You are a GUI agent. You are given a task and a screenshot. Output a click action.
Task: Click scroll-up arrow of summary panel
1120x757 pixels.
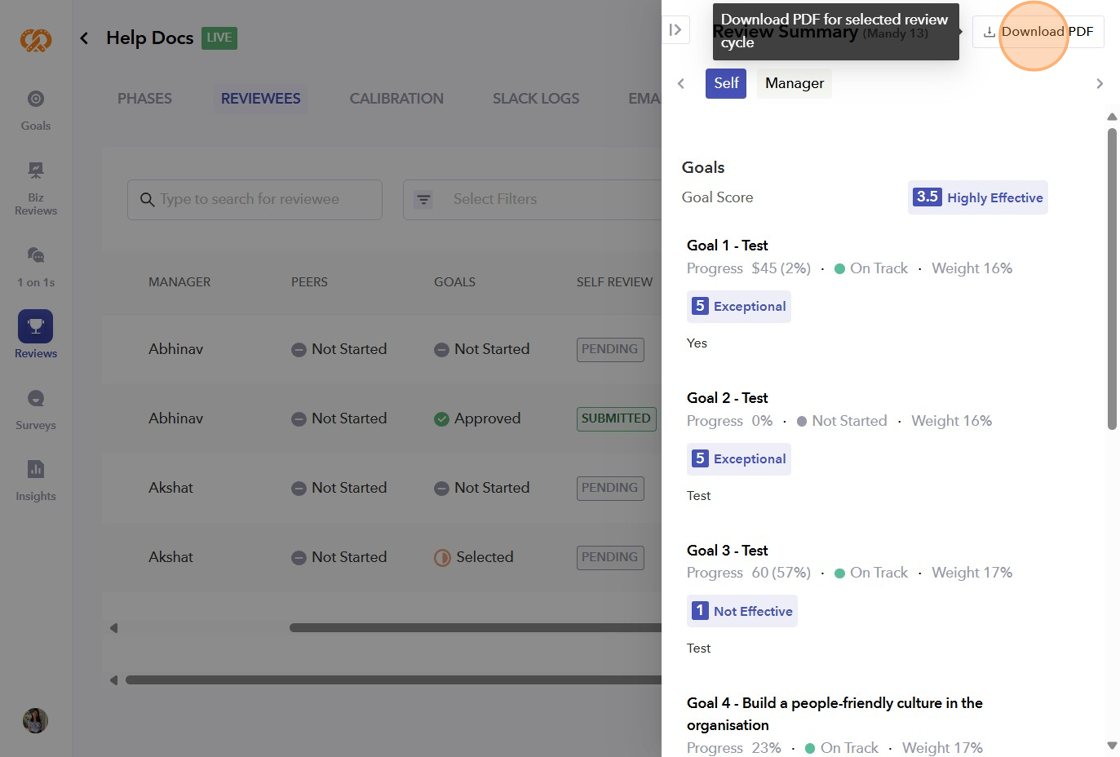coord(1112,116)
